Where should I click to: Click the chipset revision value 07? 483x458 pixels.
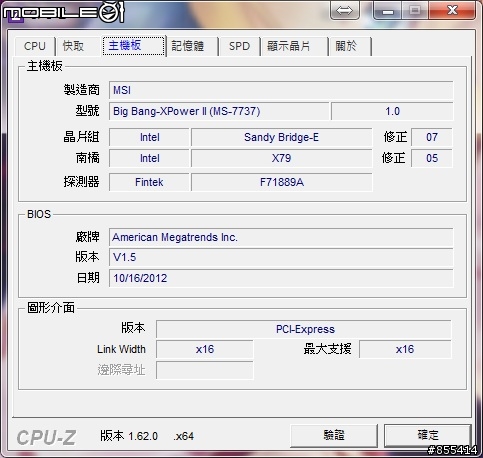(432, 137)
